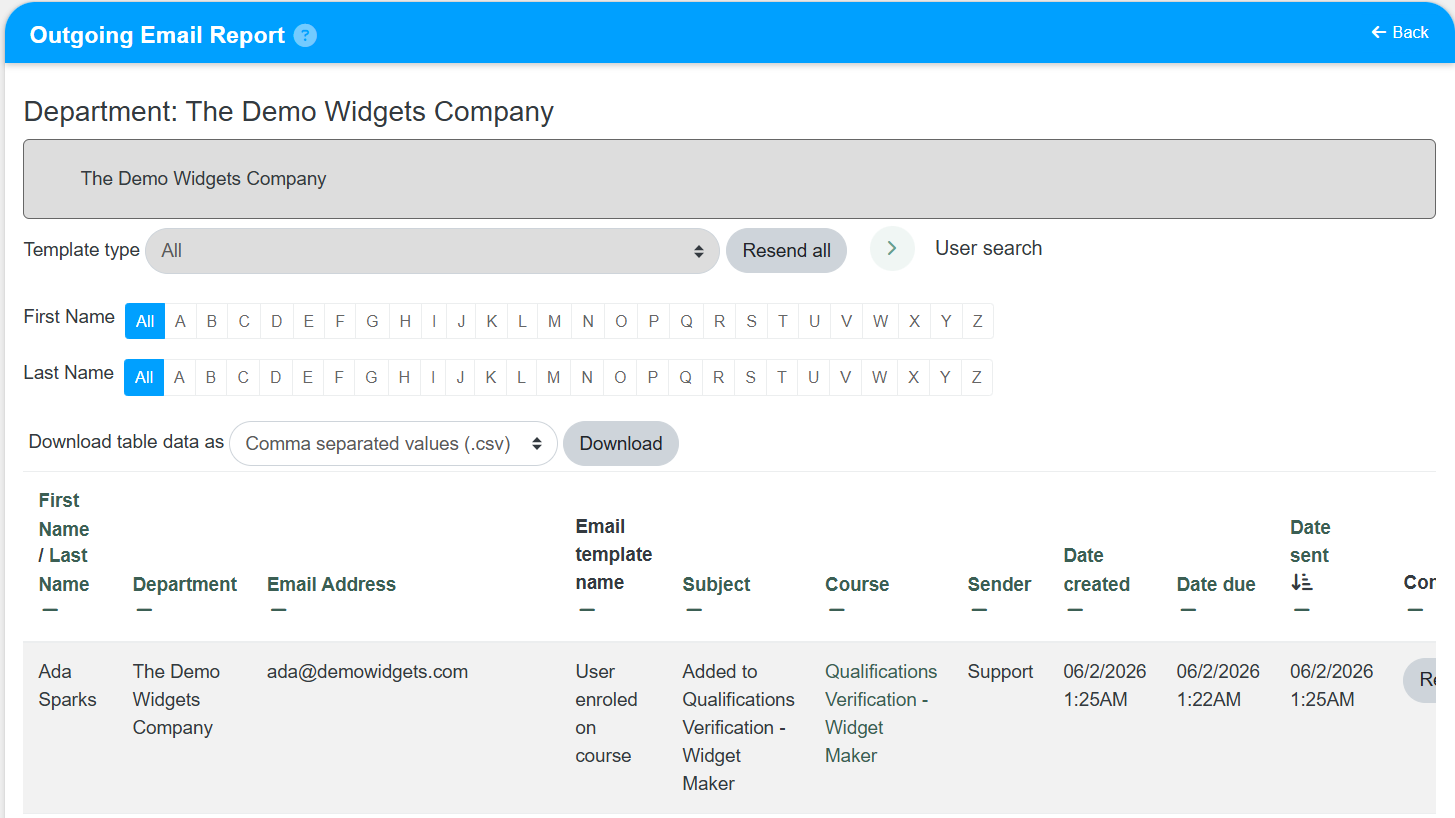Filter First Name by letter P

point(653,321)
